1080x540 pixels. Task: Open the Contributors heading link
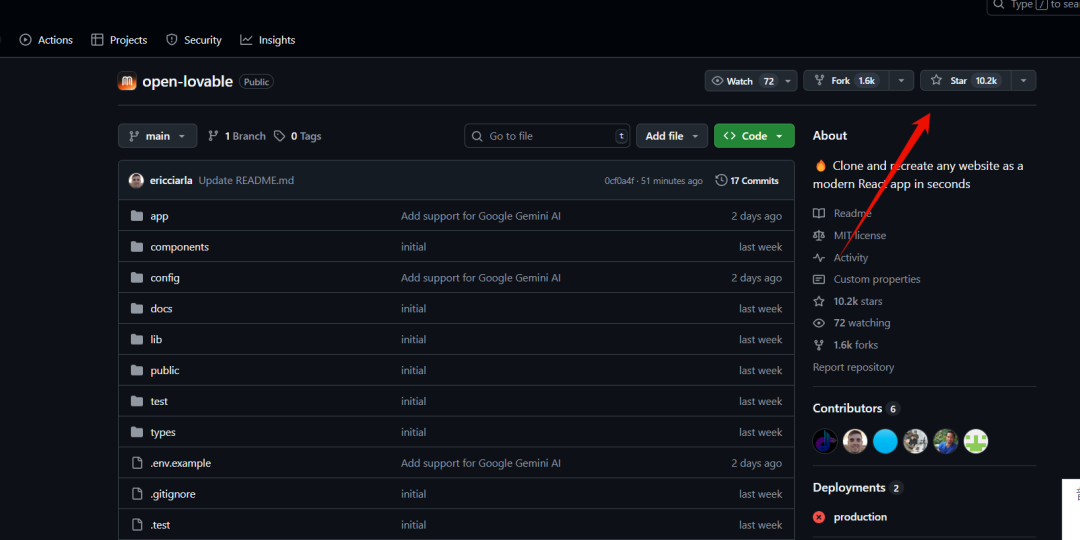(x=856, y=408)
